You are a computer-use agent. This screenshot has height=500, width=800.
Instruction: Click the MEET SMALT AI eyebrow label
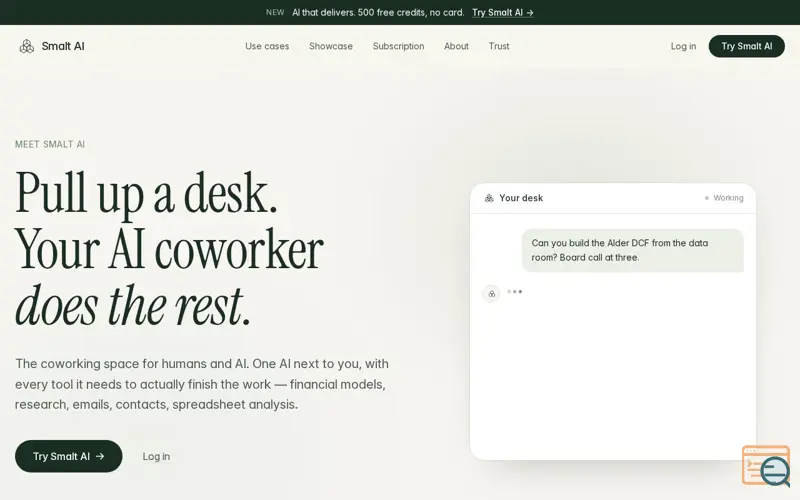click(x=50, y=144)
